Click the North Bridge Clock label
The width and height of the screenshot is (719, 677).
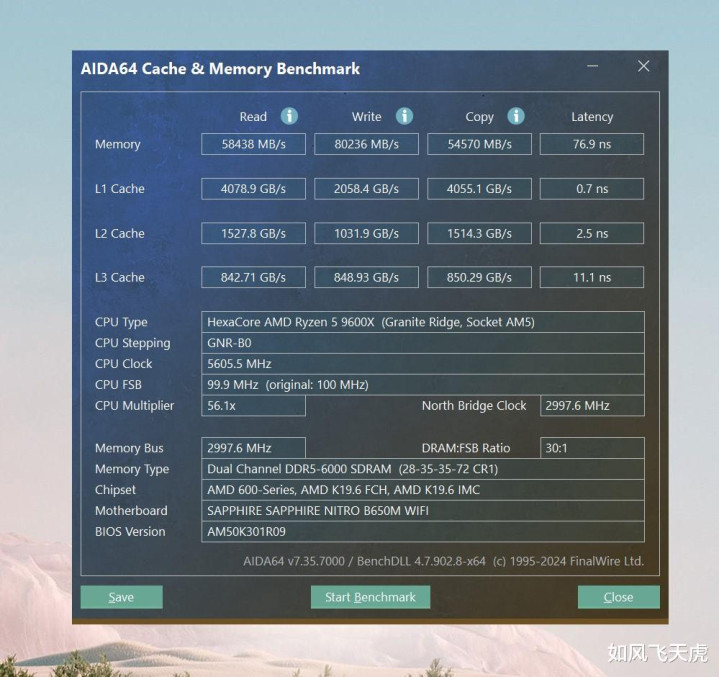click(474, 405)
